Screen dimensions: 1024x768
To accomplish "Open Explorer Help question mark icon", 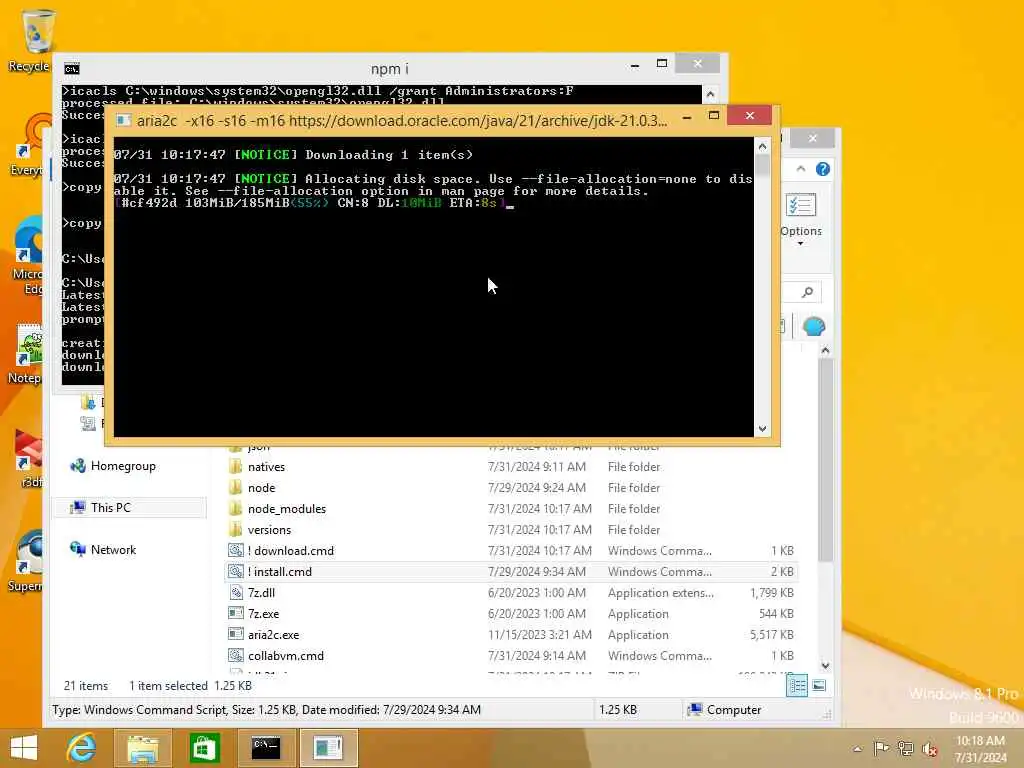I will (823, 169).
